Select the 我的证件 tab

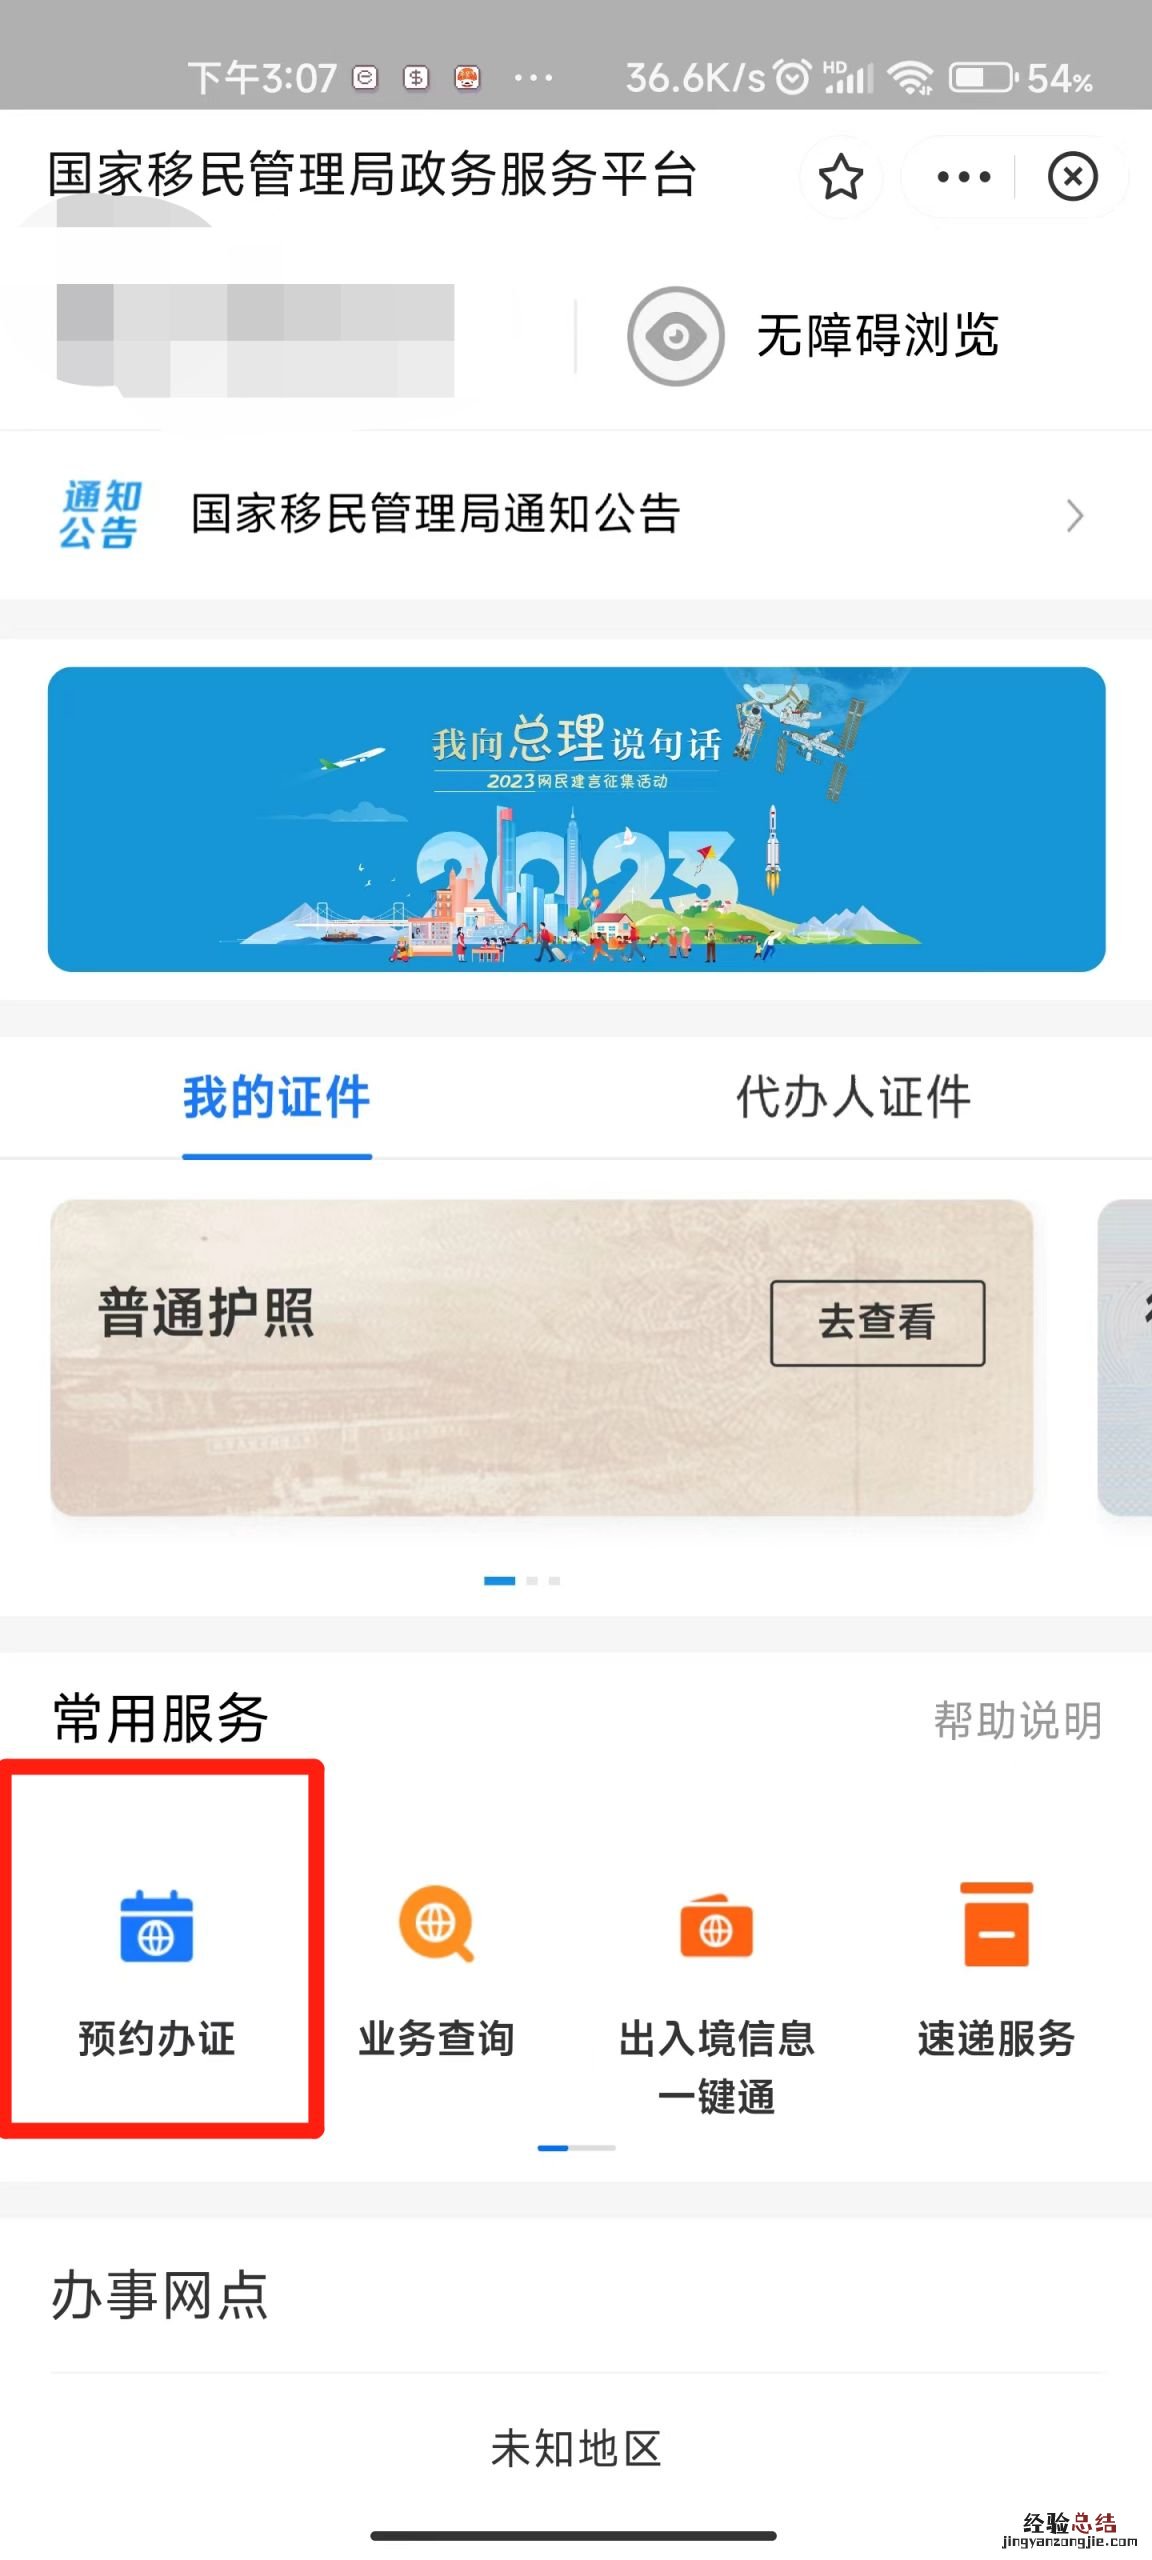coord(277,1097)
